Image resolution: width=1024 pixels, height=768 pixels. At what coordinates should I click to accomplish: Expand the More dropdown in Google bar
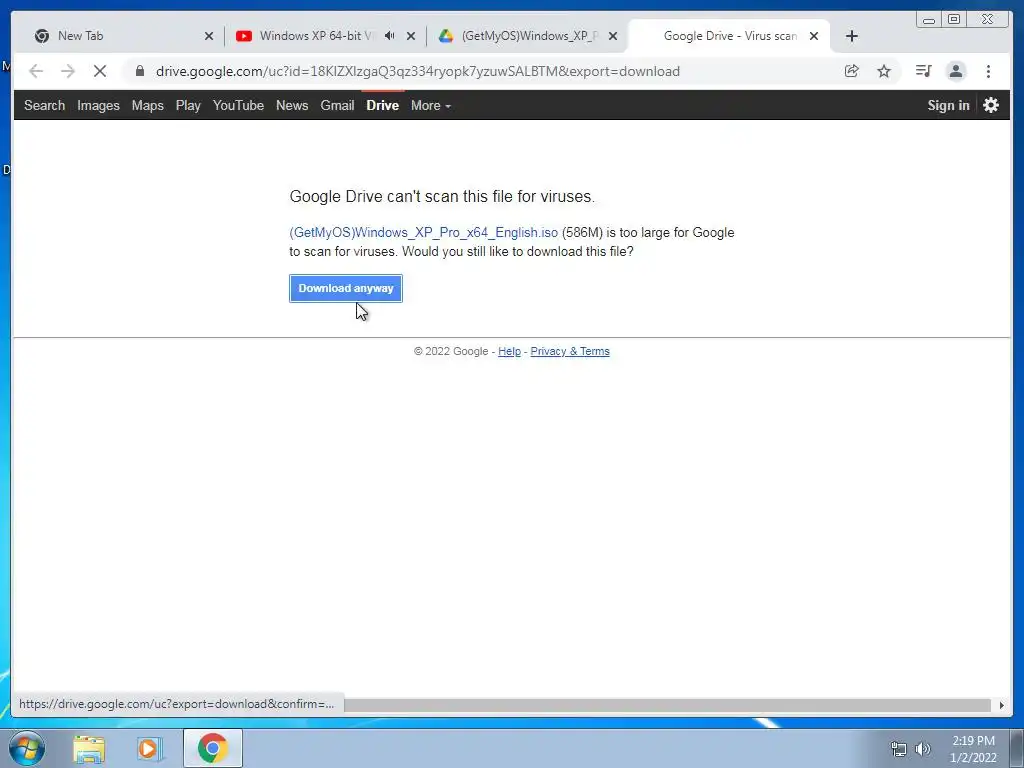[430, 105]
